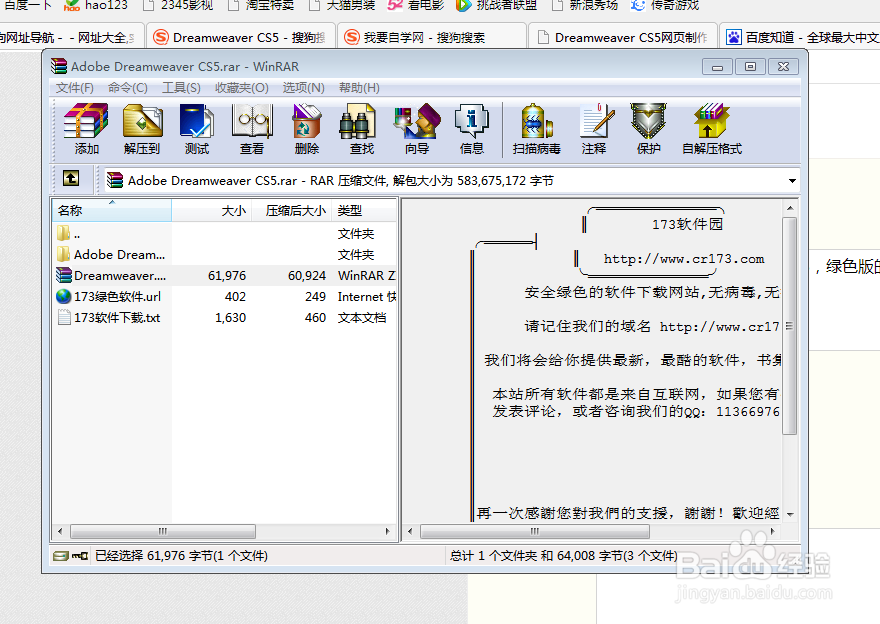This screenshot has height=624, width=880.
Task: Select the Dreamweaver... WinRAR archive file
Action: 224,276
